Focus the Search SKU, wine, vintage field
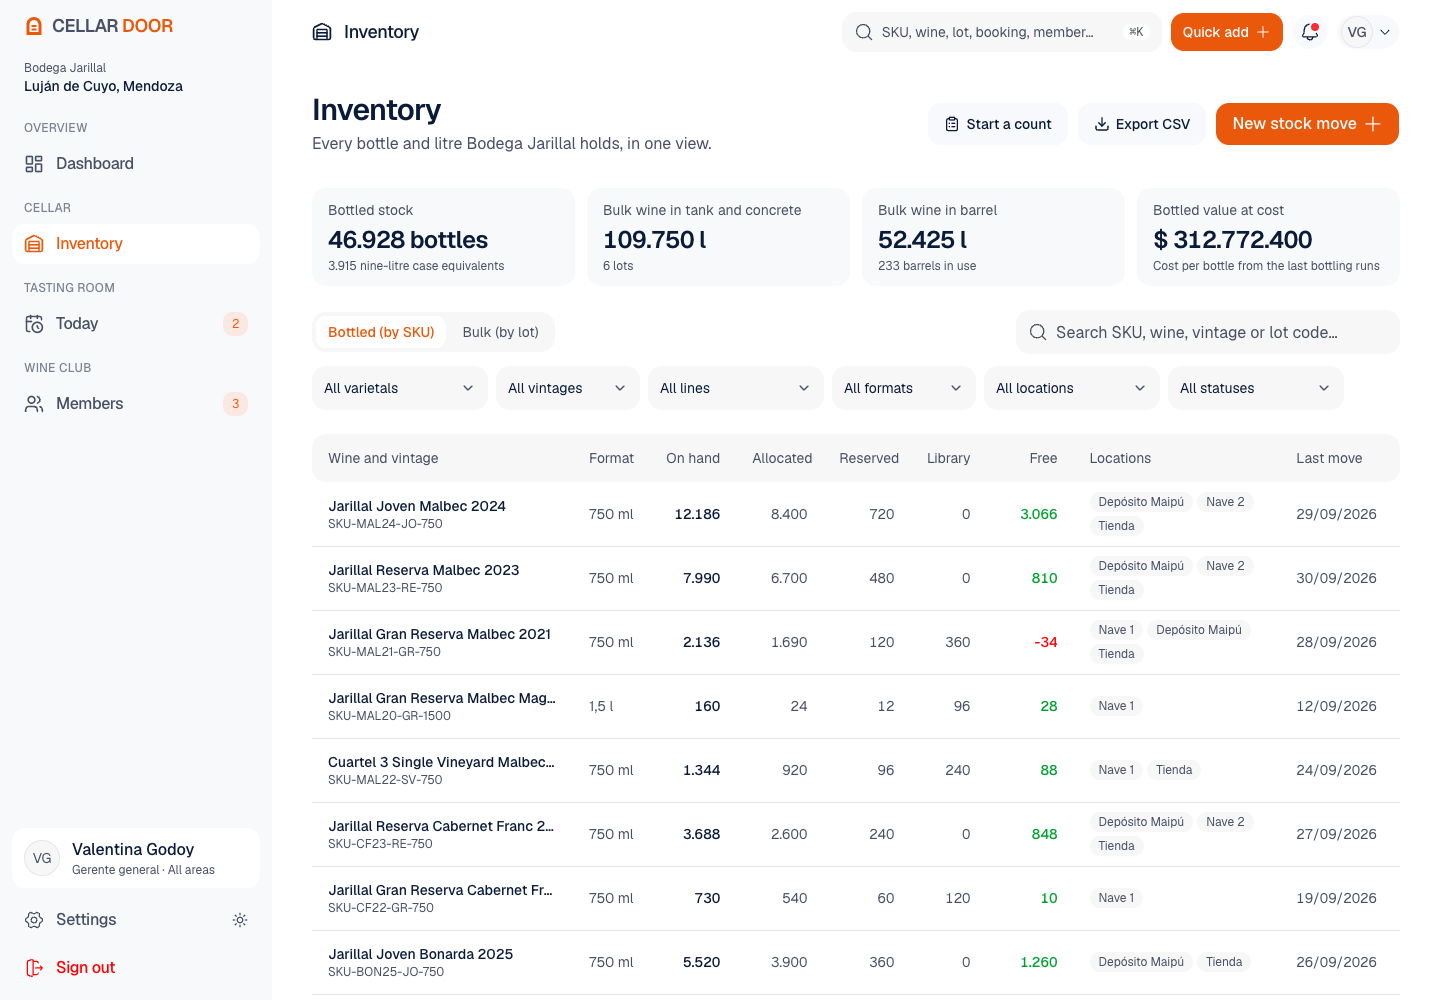 coord(1208,332)
